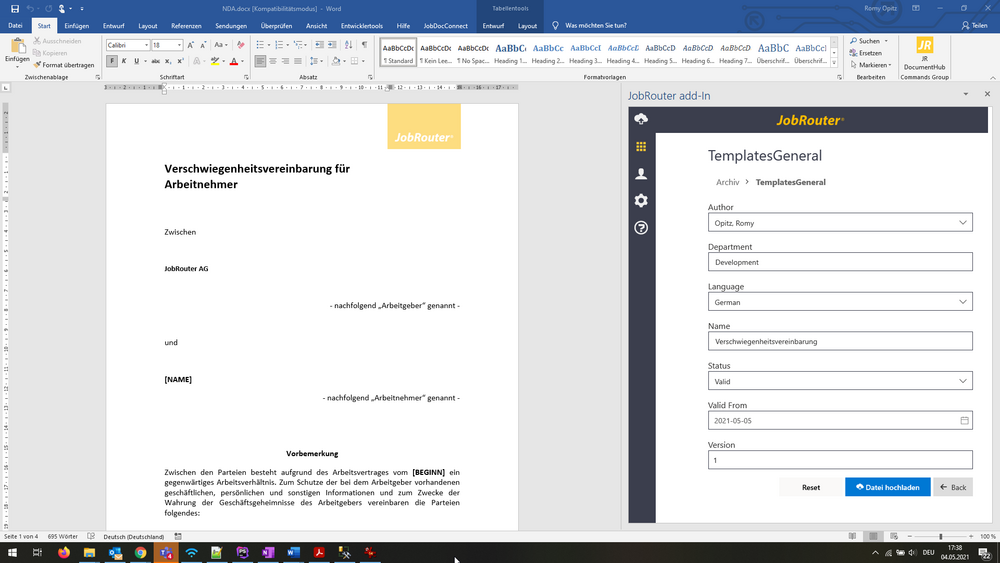The image size is (1000, 563).
Task: Open JobRouter settings gear icon
Action: (641, 200)
